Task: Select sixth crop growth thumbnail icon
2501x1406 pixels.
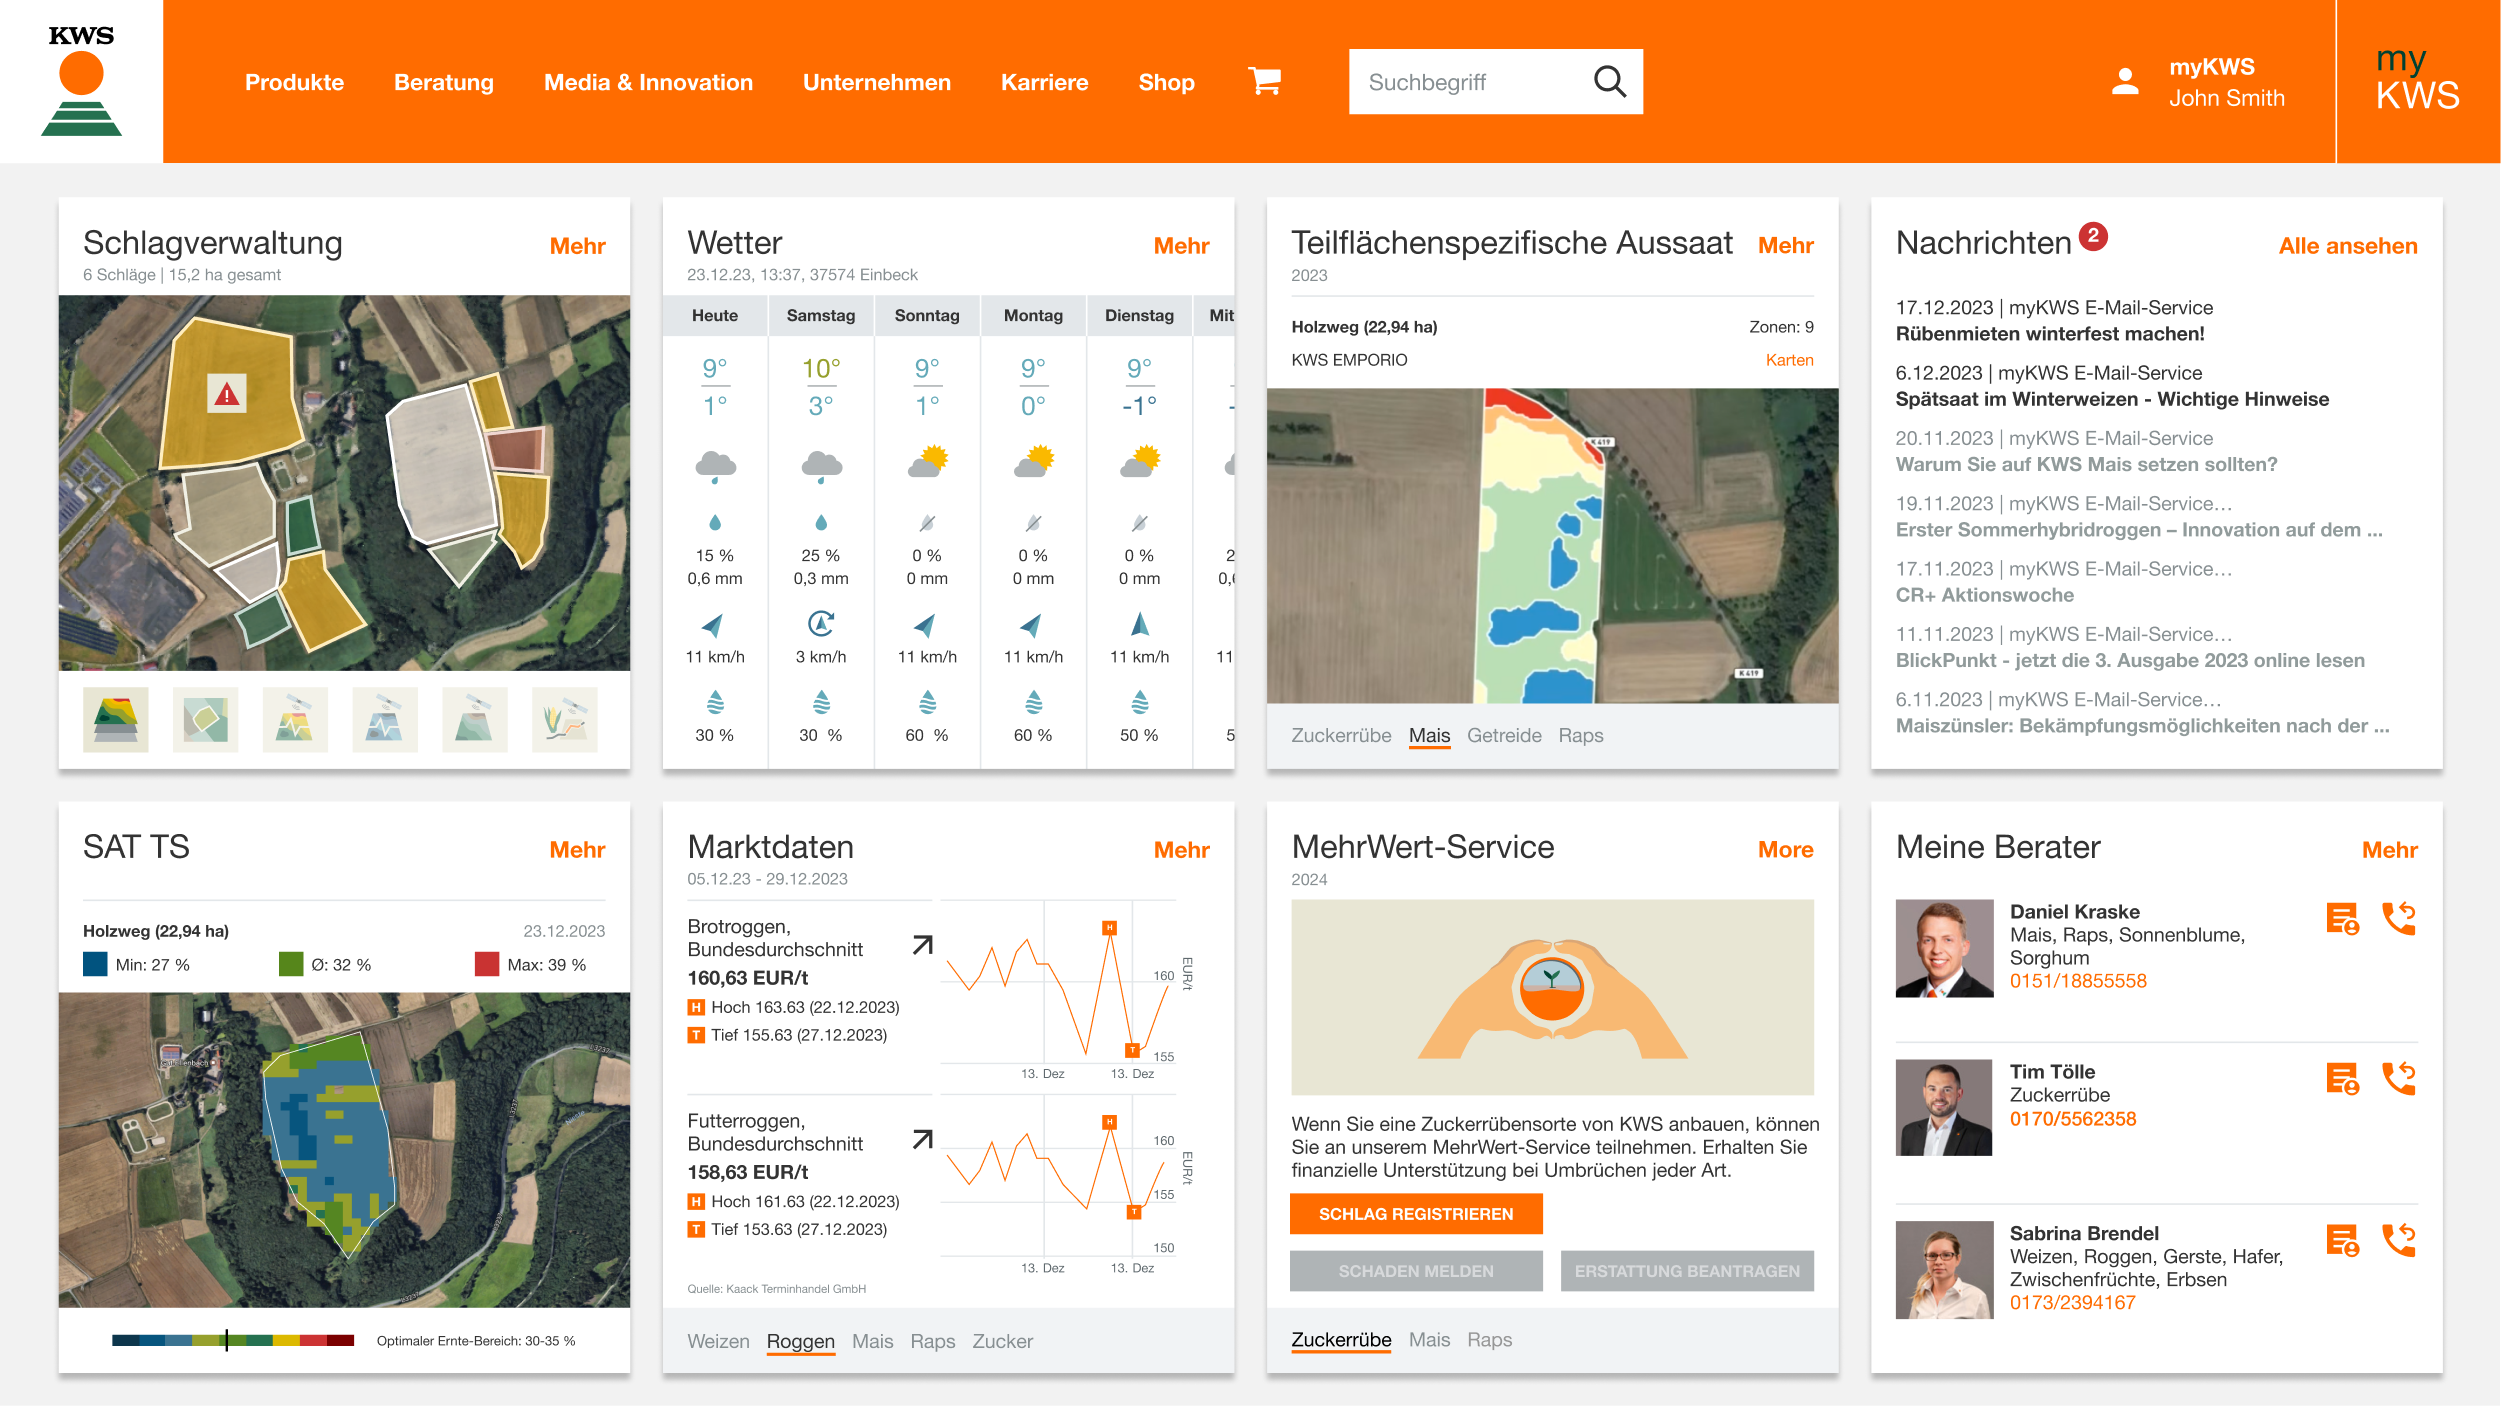Action: [565, 719]
